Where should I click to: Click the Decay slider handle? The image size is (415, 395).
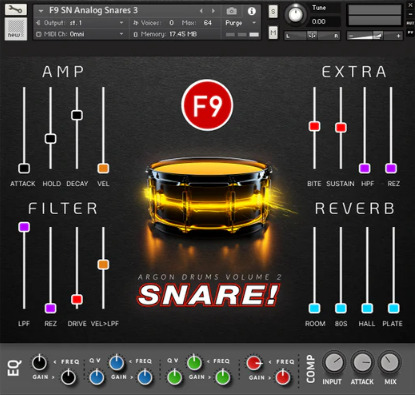[x=77, y=115]
